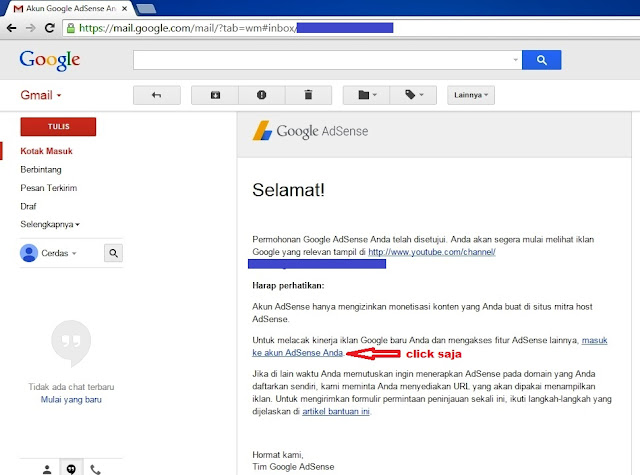Click the green padlock security icon
Image resolution: width=640 pixels, height=475 pixels.
[71, 28]
